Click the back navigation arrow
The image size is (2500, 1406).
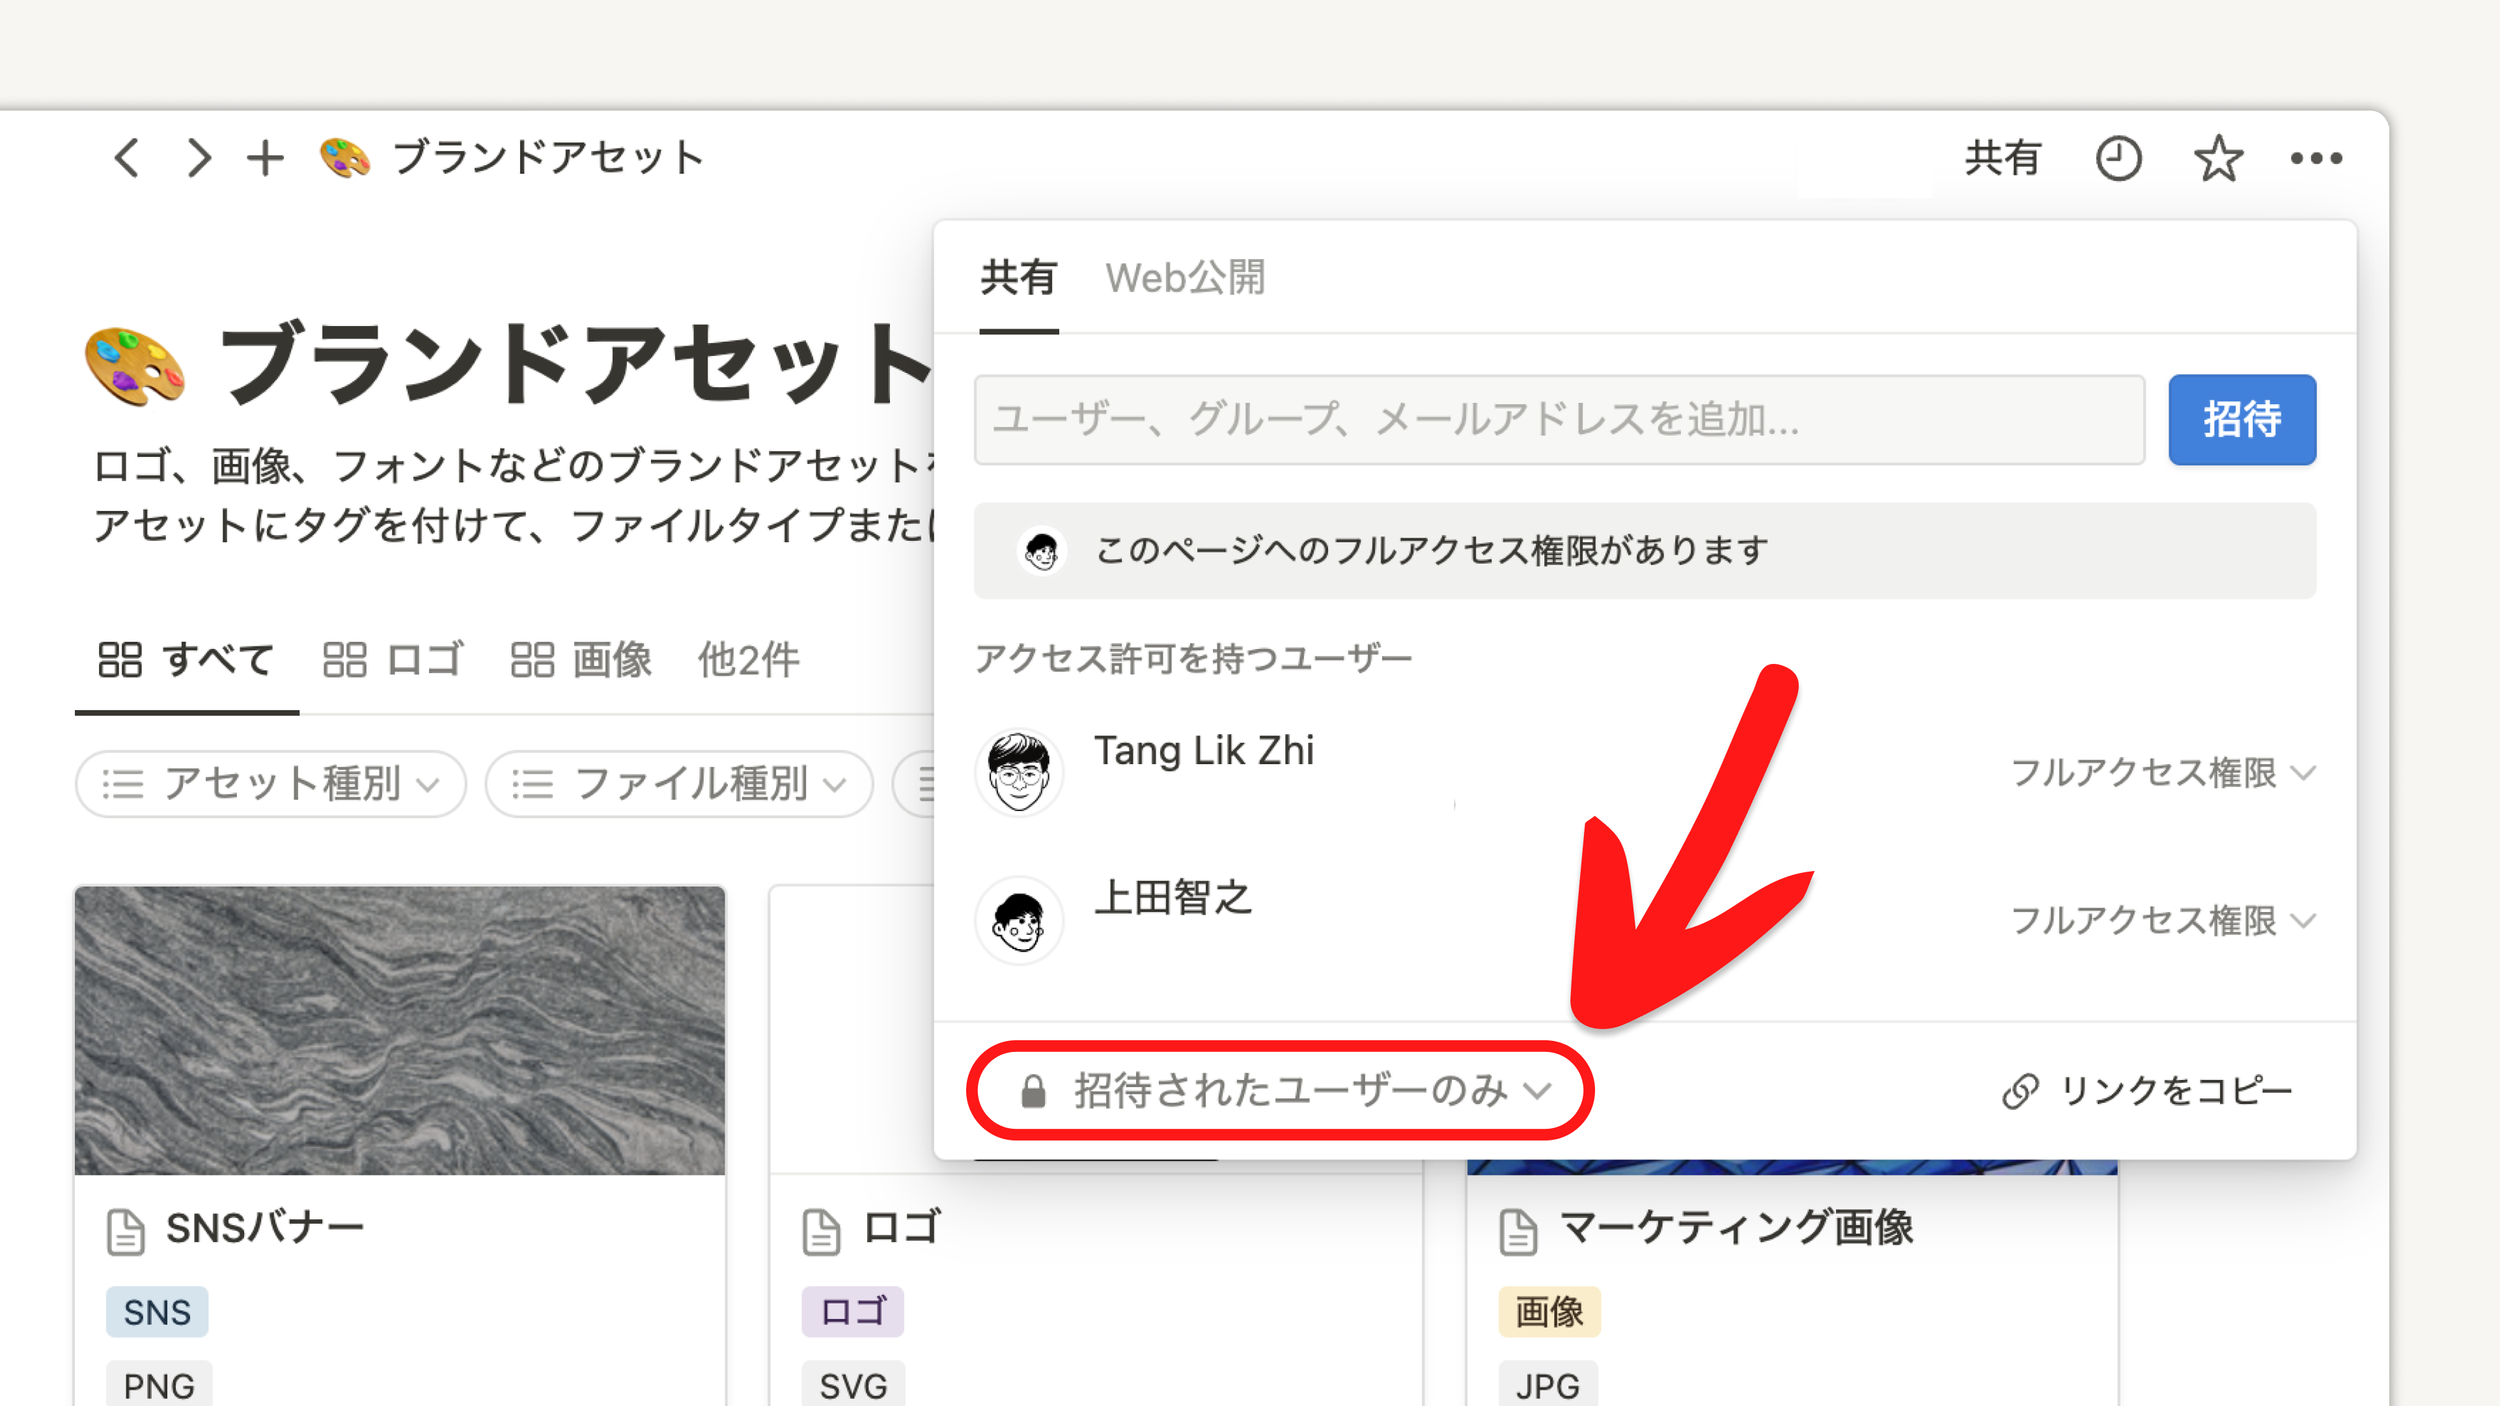[x=127, y=157]
